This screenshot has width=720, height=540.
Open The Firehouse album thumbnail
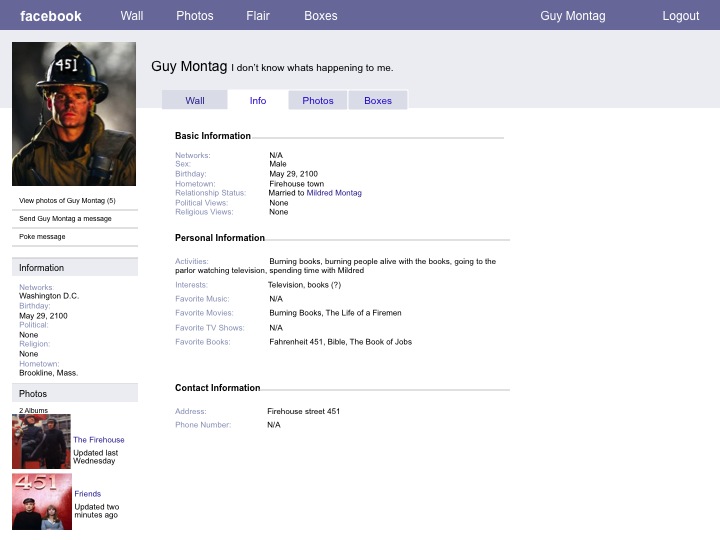coord(41,442)
